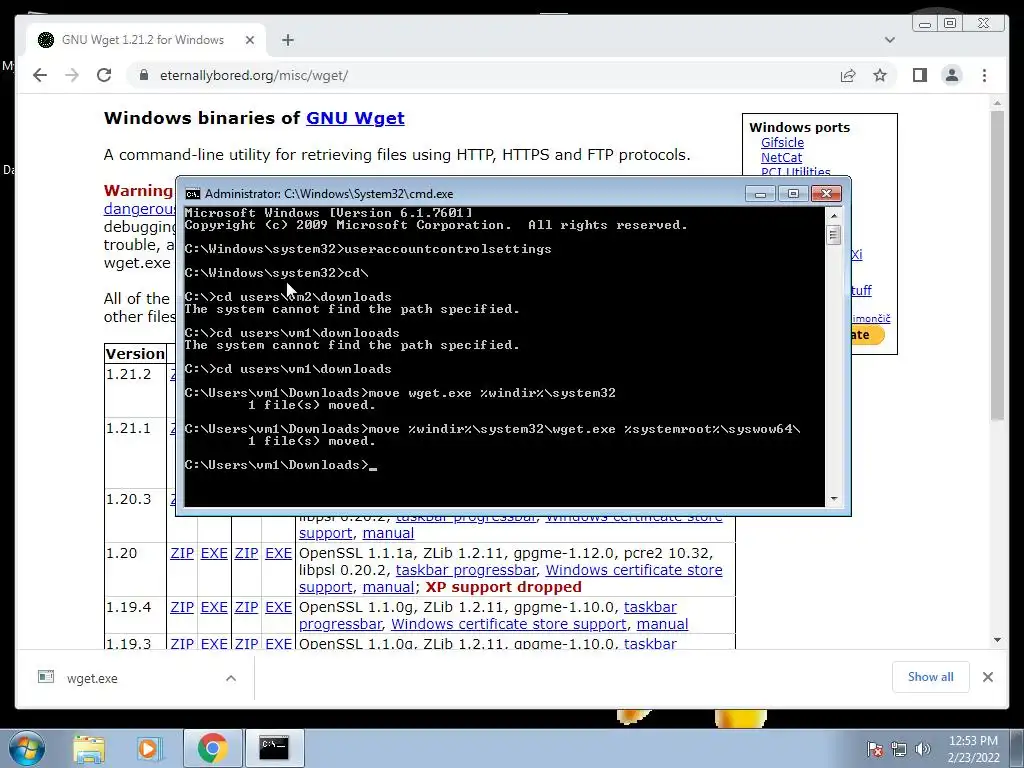Select the GNU Wget 1.21.2 tab
The image size is (1024, 768).
click(146, 40)
